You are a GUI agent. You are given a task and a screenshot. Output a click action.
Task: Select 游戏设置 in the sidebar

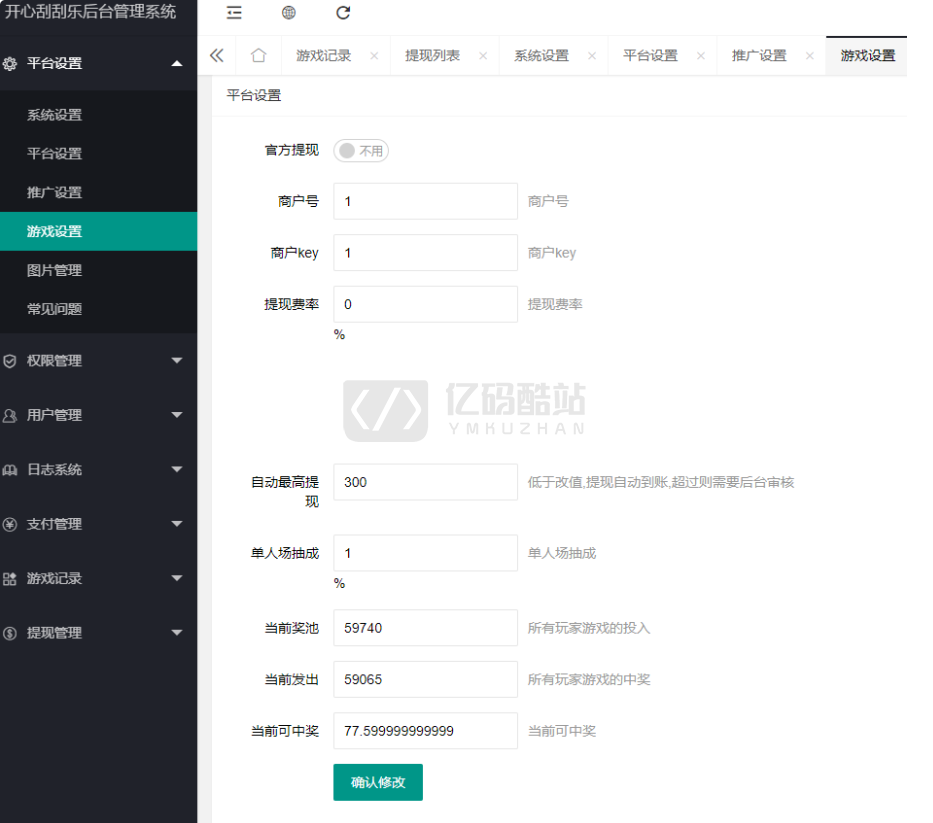pyautogui.click(x=99, y=231)
